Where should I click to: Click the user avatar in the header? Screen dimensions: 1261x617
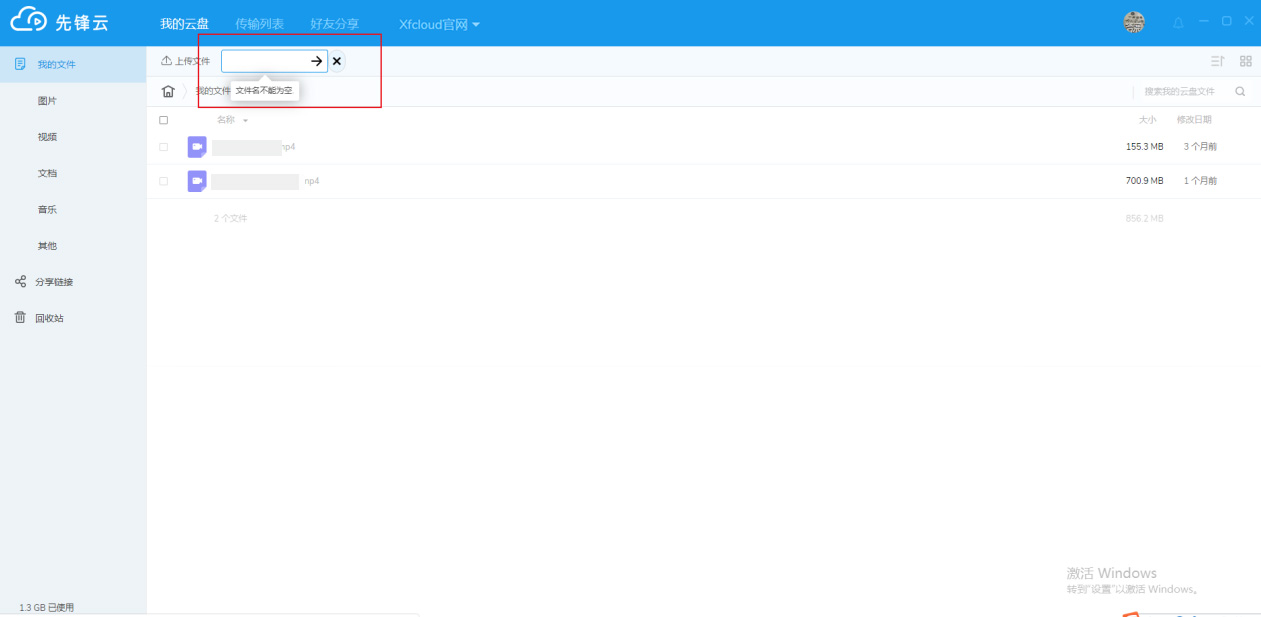click(1134, 22)
